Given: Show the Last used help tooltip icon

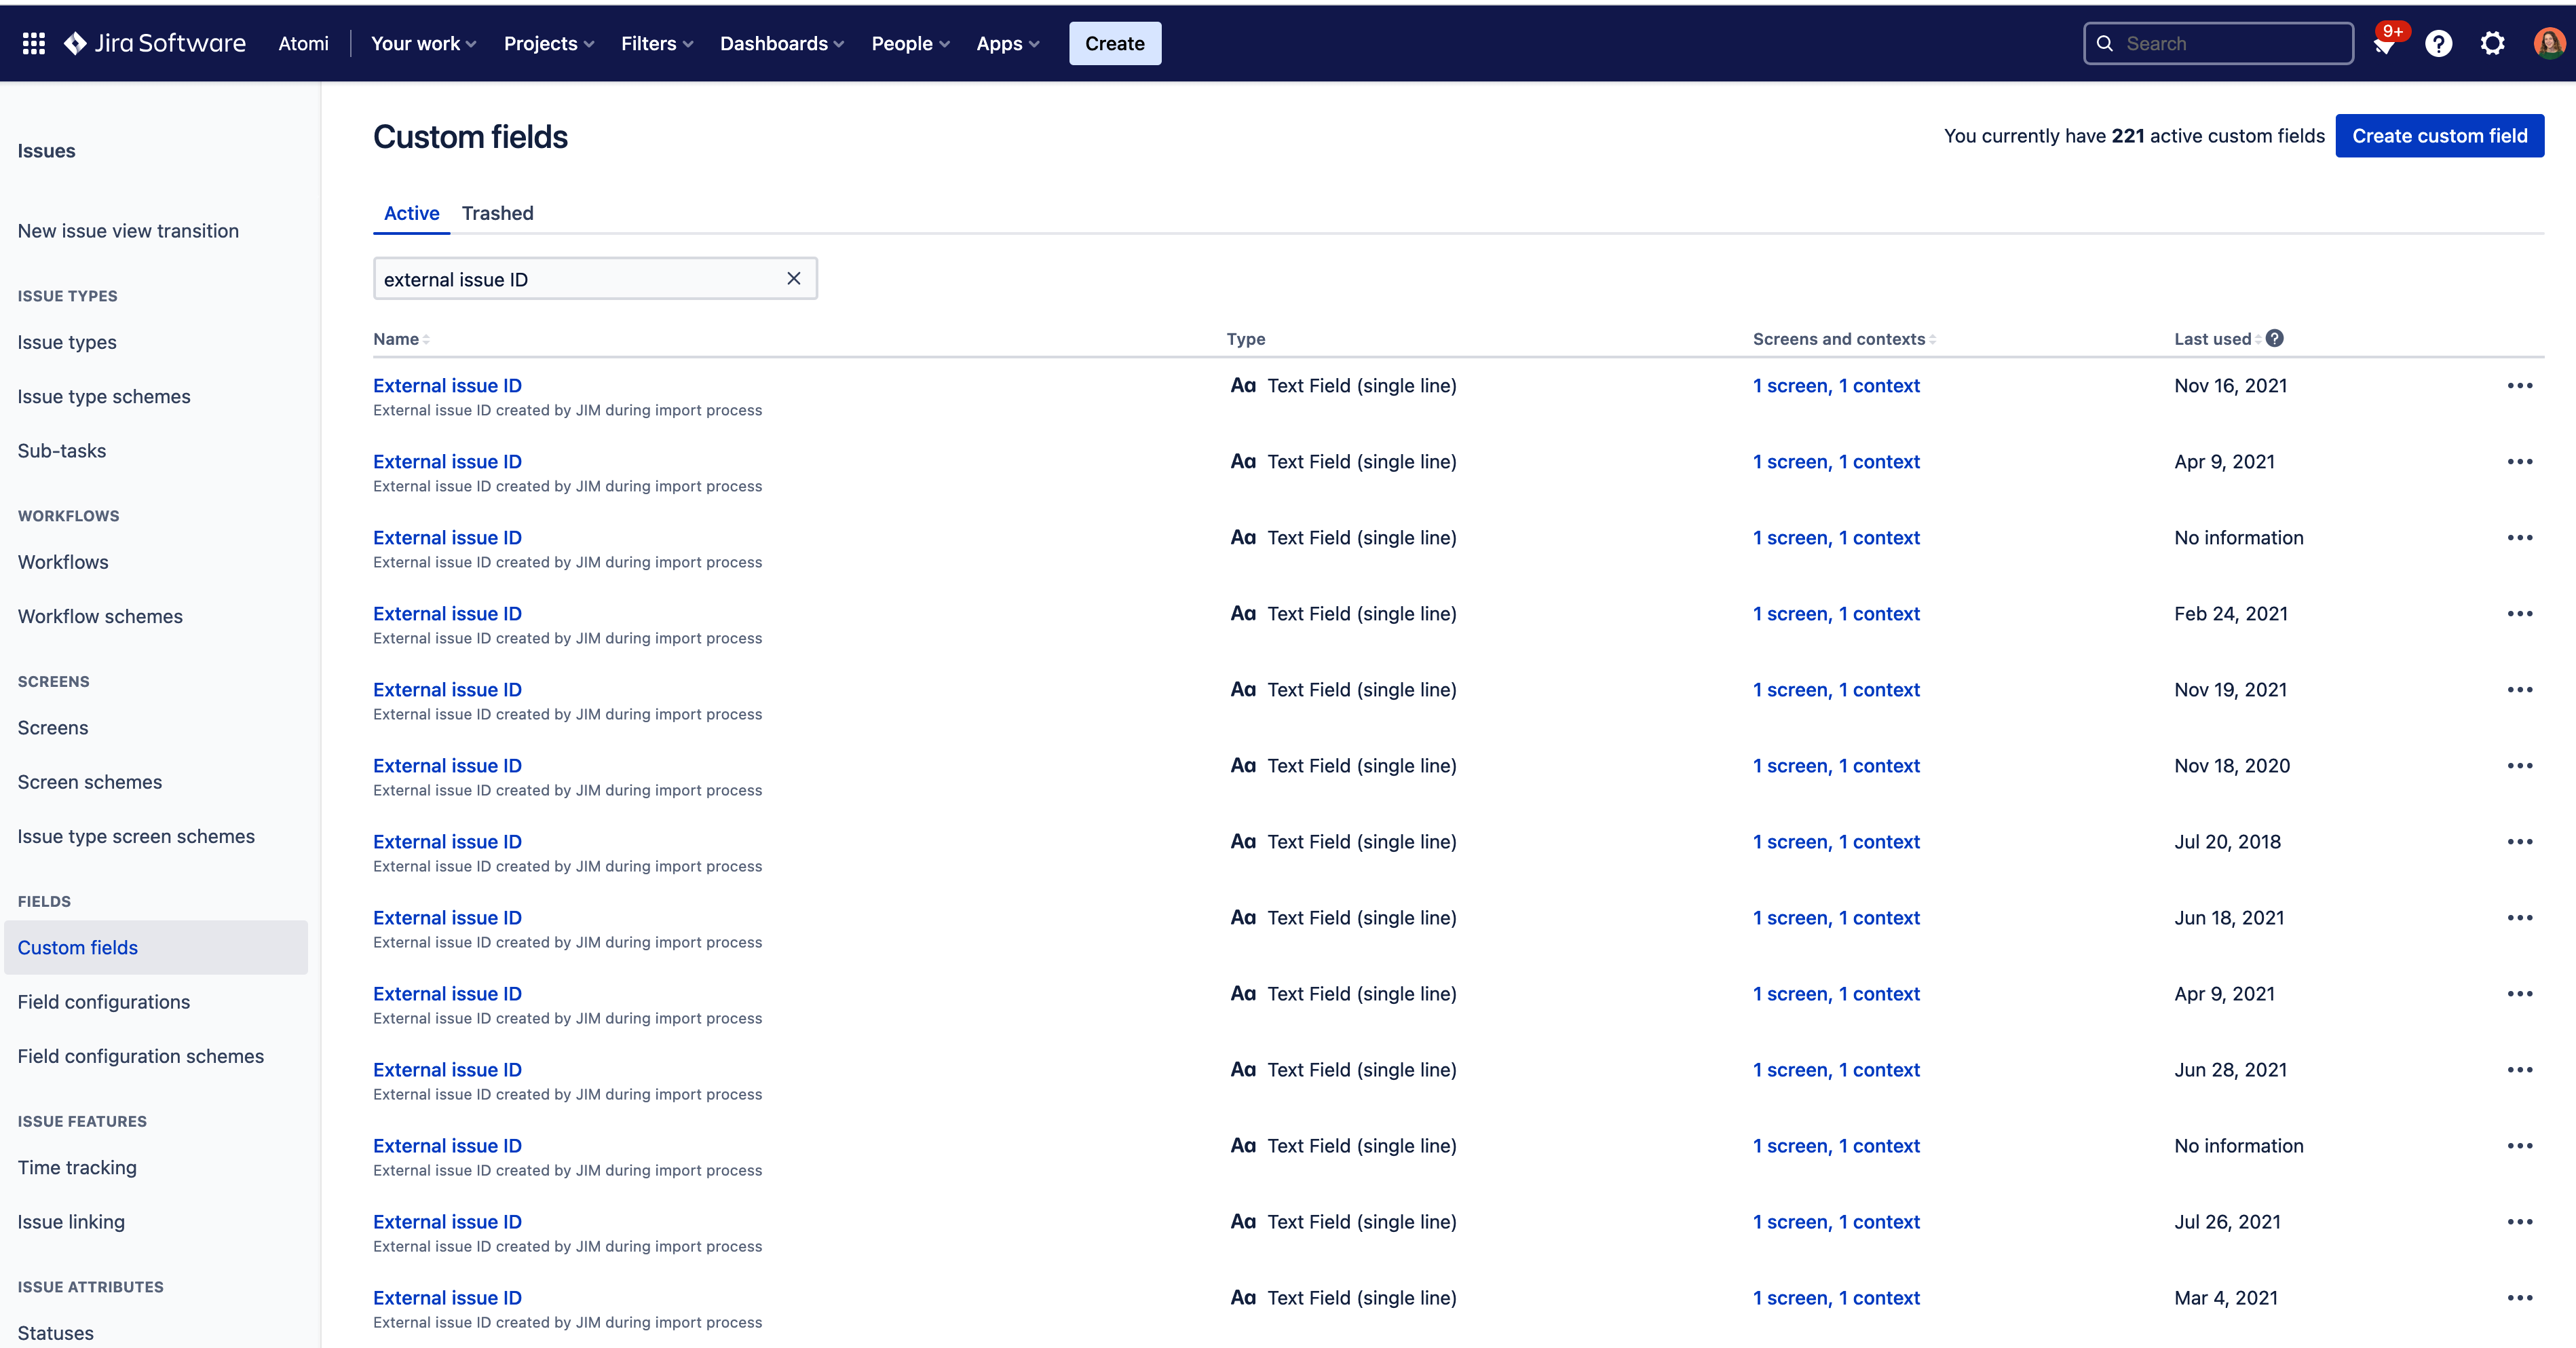Looking at the screenshot, I should (2275, 338).
